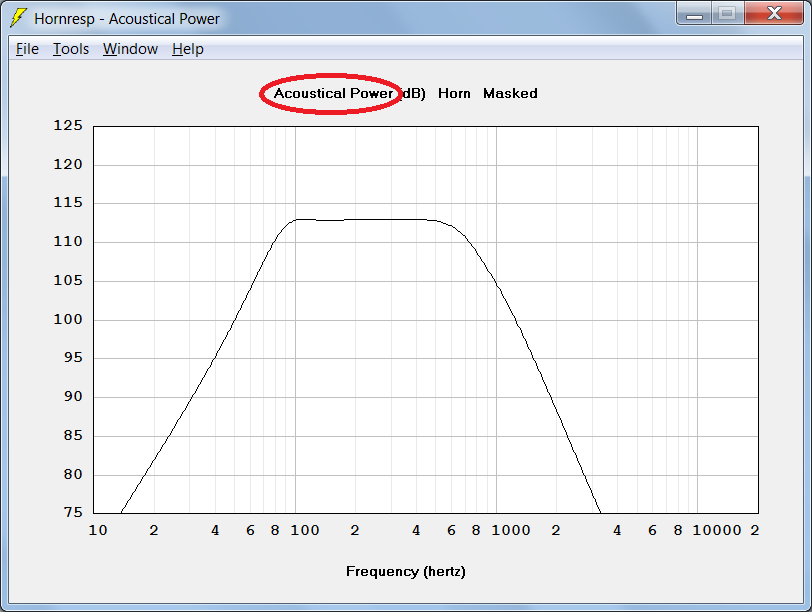Open the File menu
The image size is (812, 612).
click(27, 49)
